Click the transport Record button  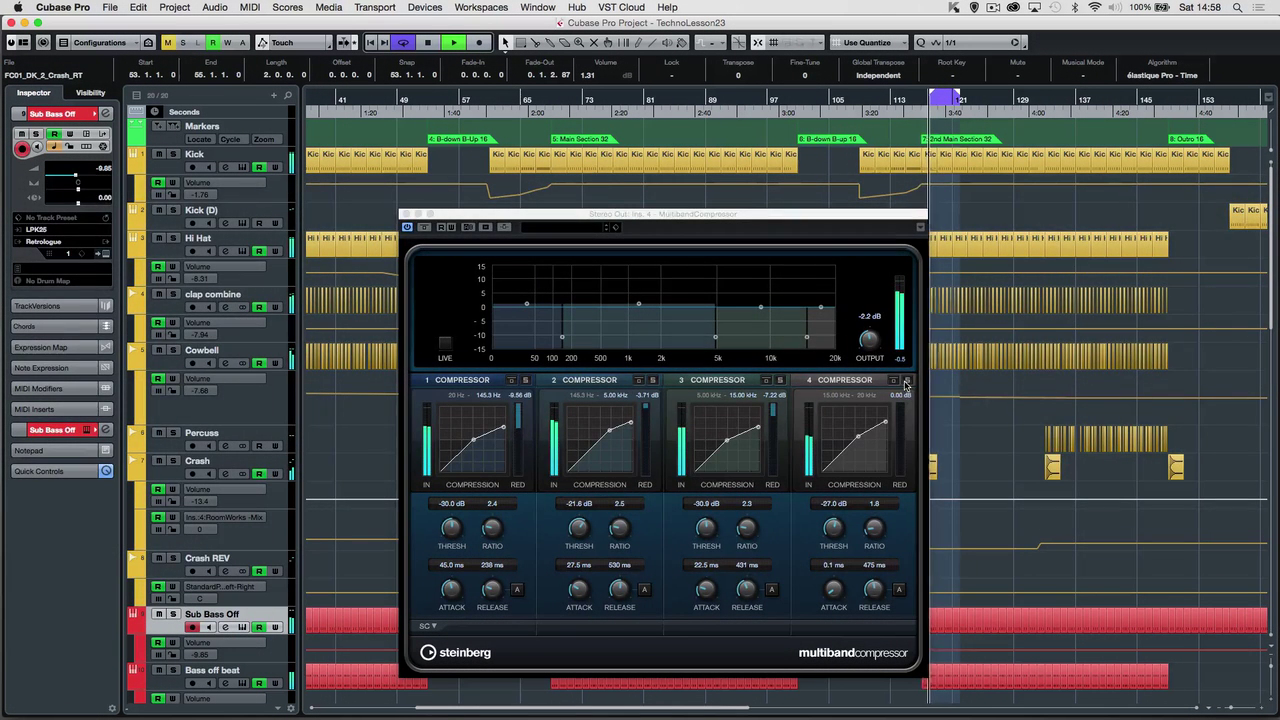pos(479,43)
